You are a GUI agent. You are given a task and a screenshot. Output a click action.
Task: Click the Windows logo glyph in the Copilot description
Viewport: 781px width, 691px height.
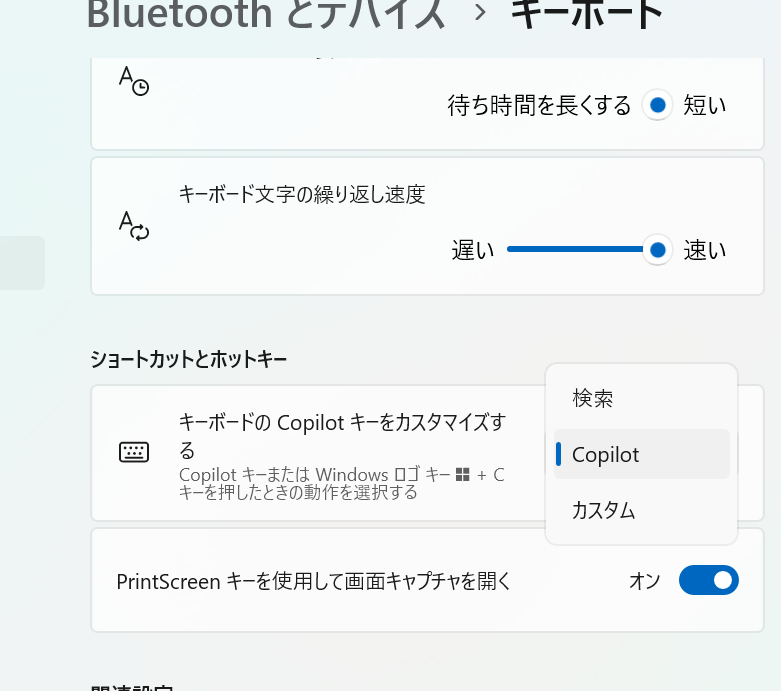point(462,475)
